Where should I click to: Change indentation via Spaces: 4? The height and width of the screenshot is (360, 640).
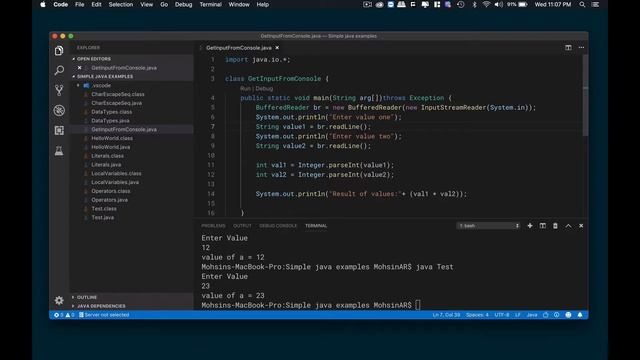[x=477, y=315]
